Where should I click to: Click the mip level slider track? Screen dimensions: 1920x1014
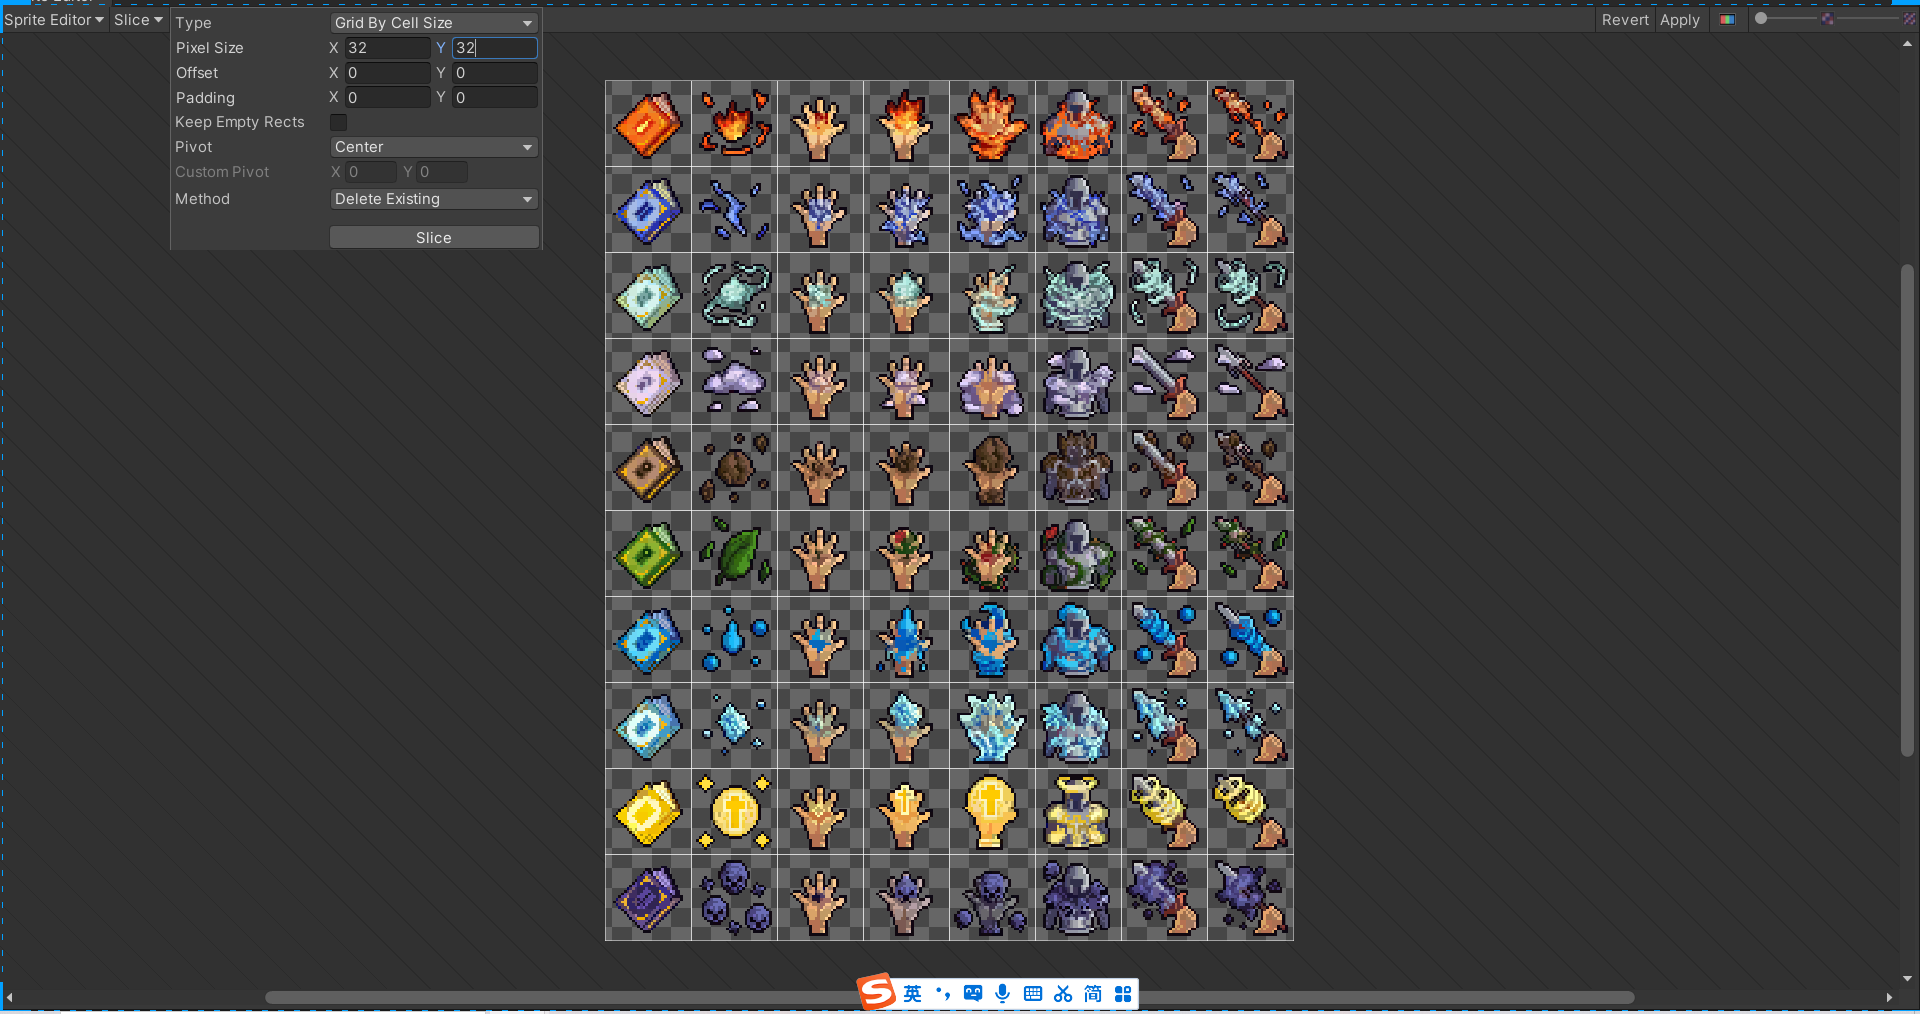tap(1869, 19)
